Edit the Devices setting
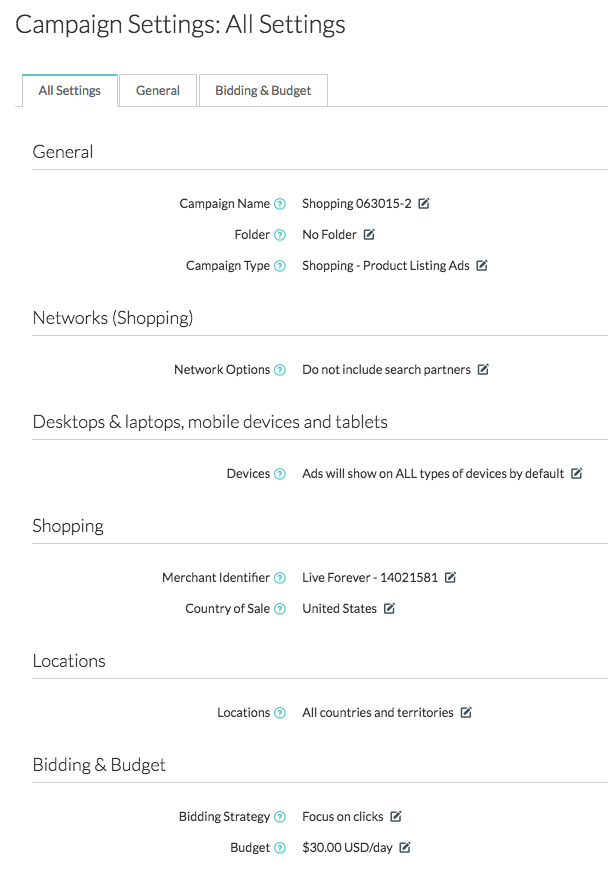The height and width of the screenshot is (869, 608). [577, 474]
